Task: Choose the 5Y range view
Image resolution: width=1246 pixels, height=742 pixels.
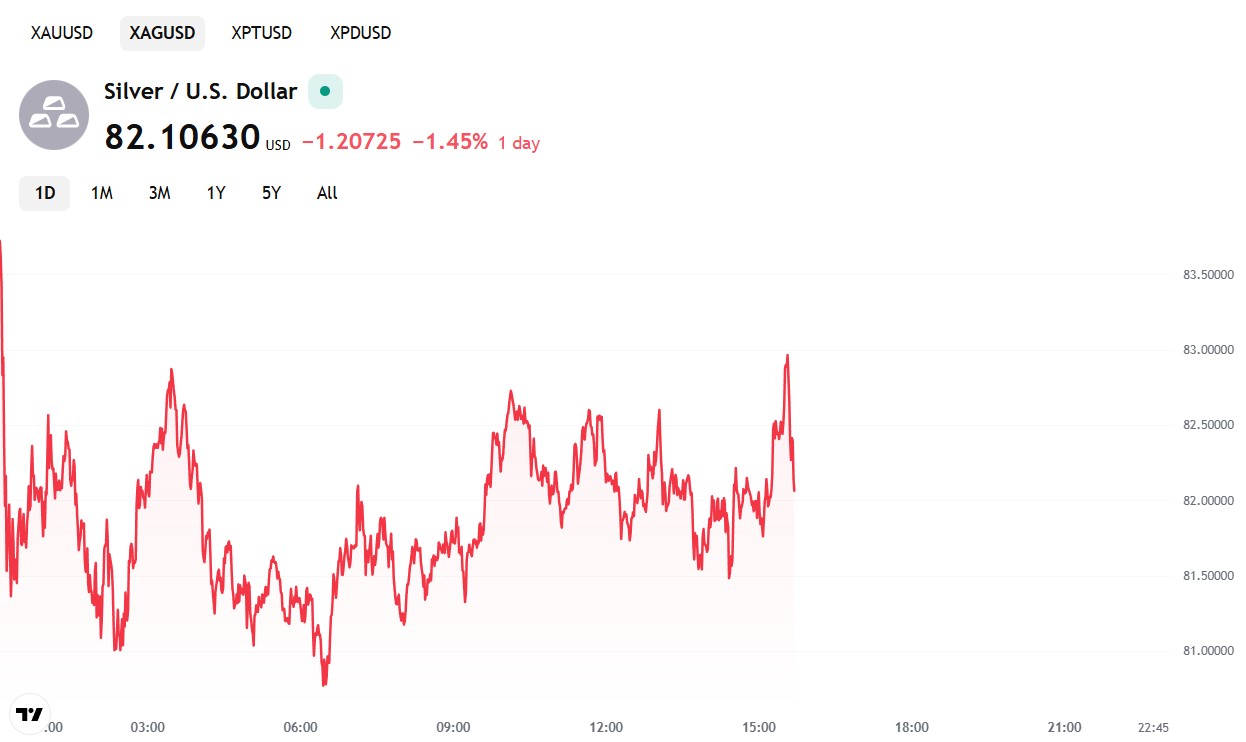Action: 270,192
